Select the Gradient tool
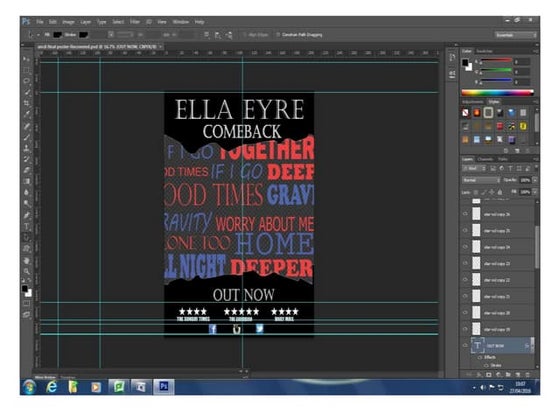 point(26,181)
